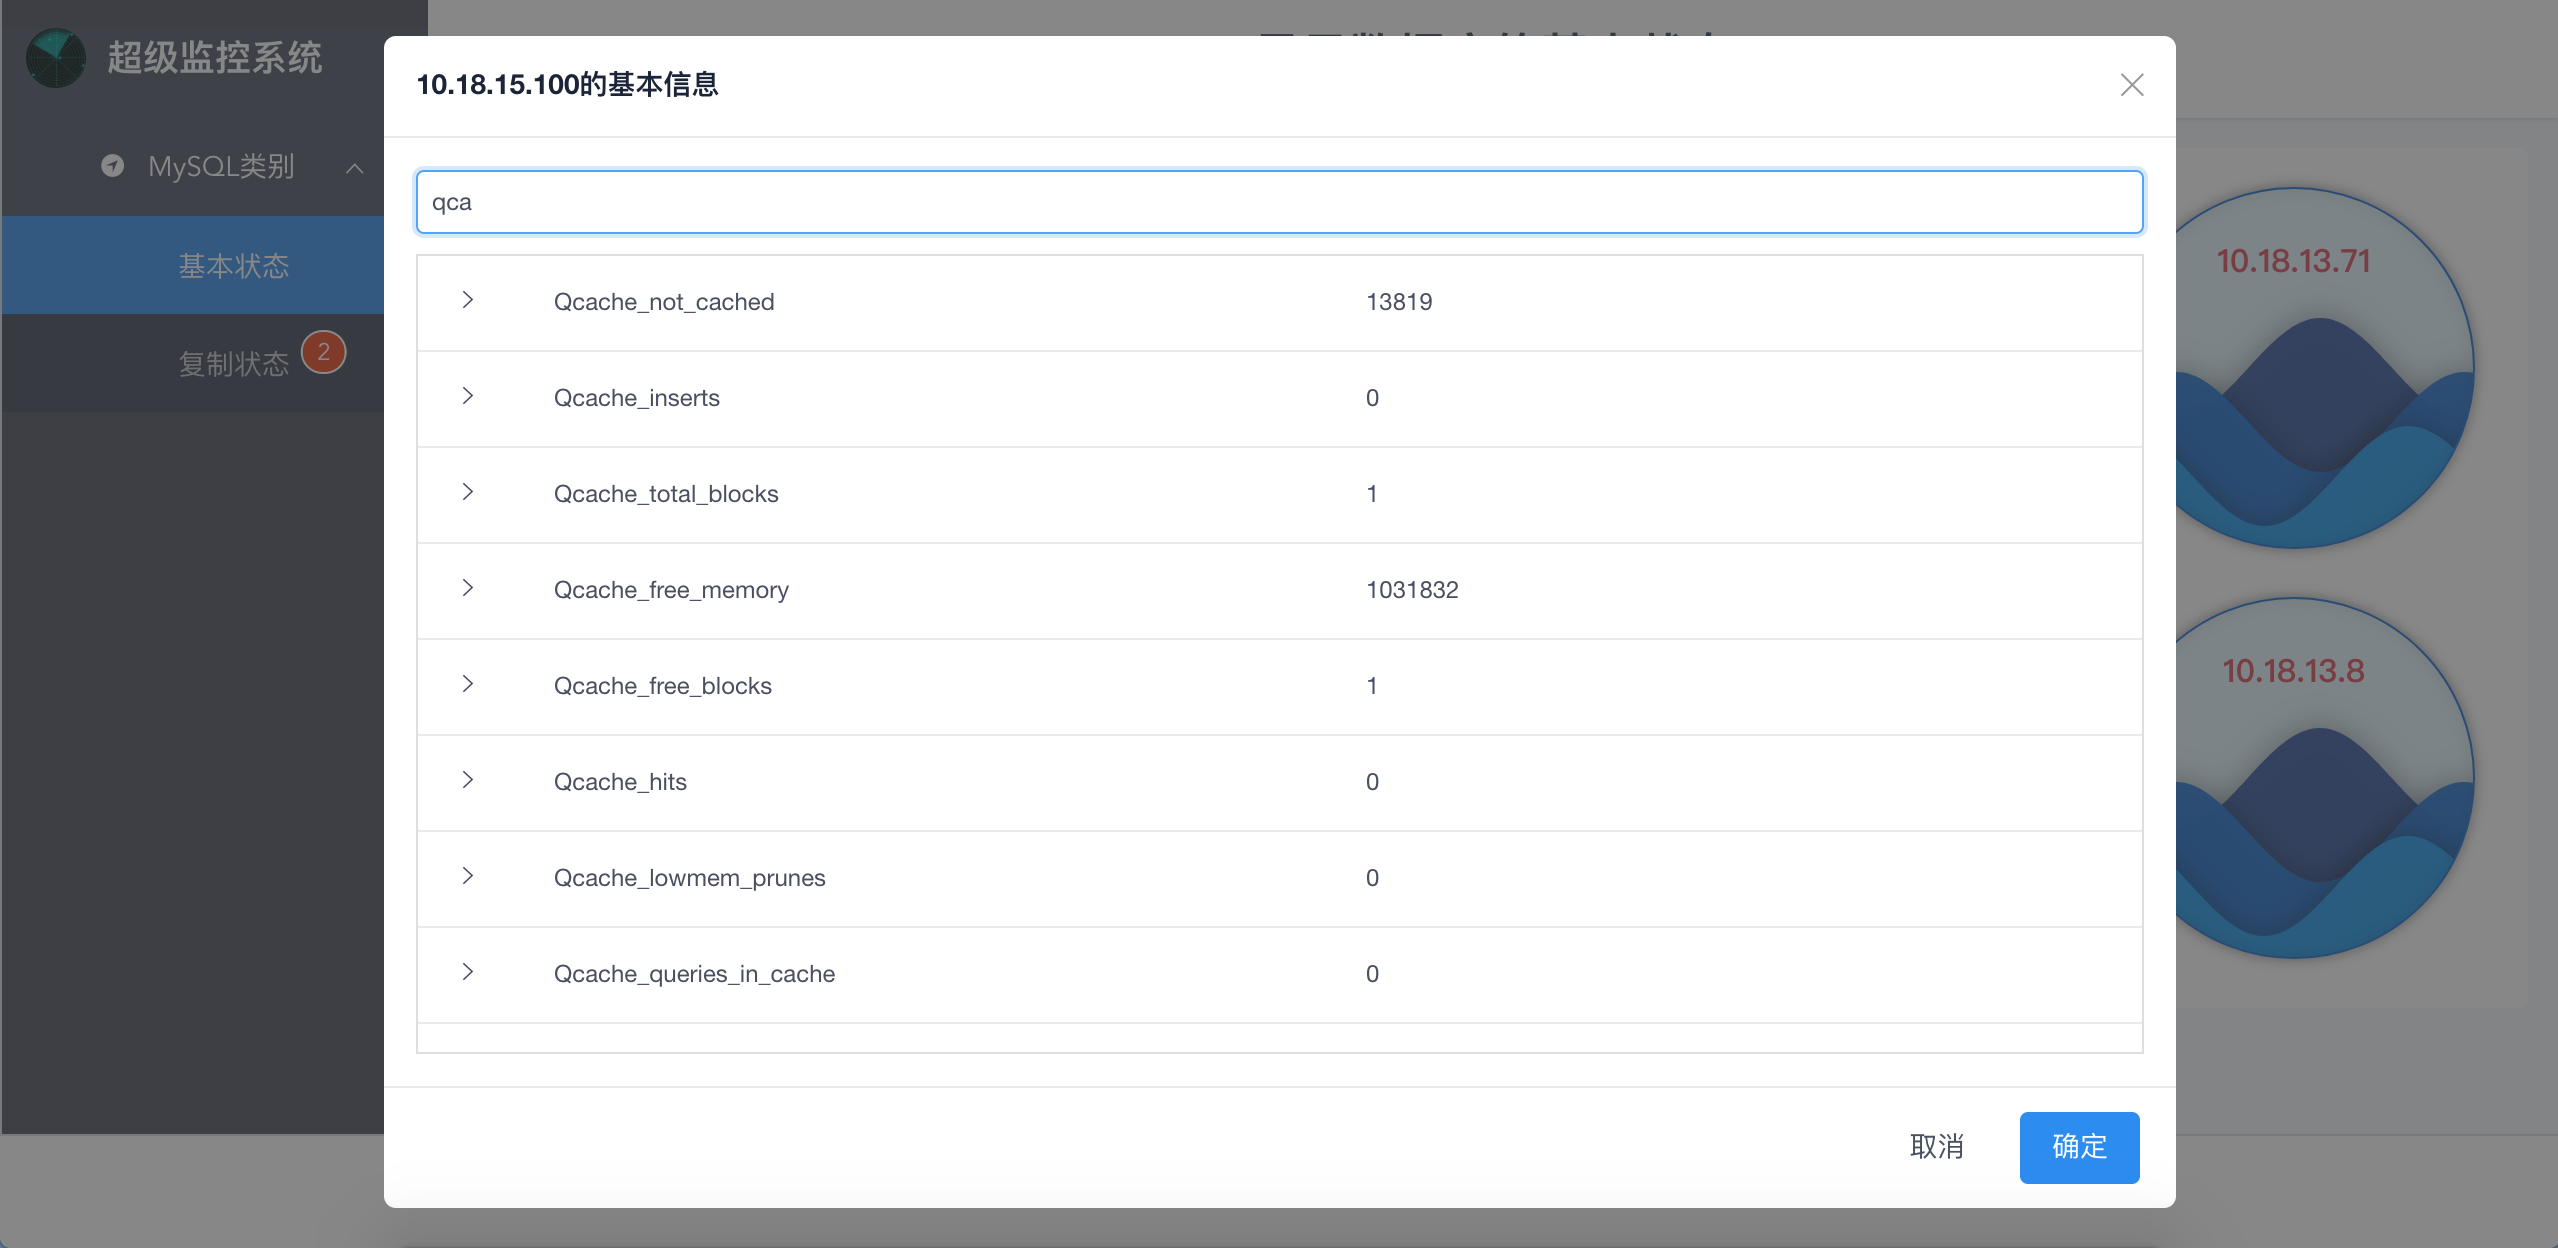Expand the Qcache_free_blocks row chevron
The height and width of the screenshot is (1248, 2558).
tap(467, 684)
